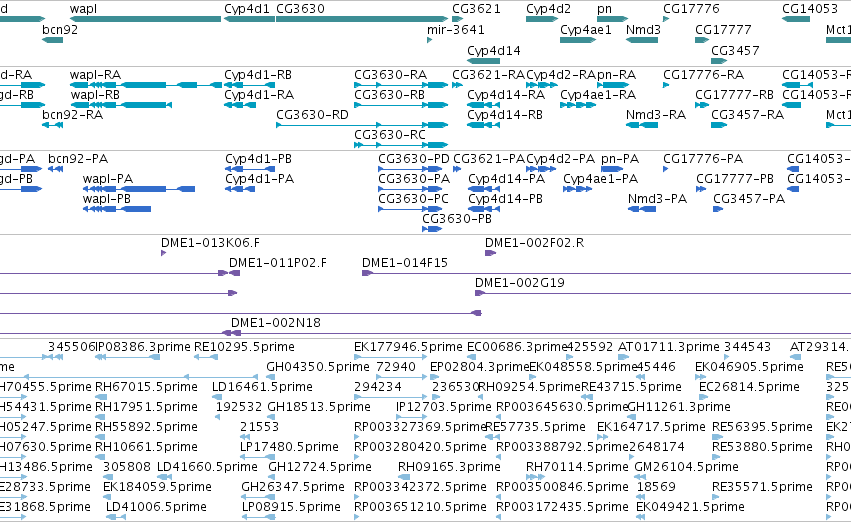
Task: Open EST RH67015.5prime
Action: pyautogui.click(x=146, y=387)
